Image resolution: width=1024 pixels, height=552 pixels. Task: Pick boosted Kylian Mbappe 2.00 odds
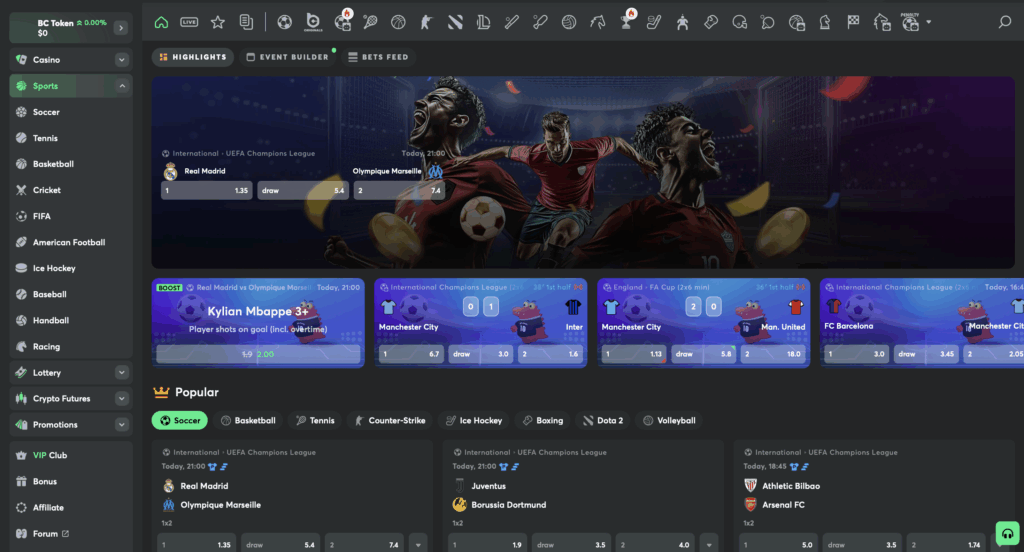point(258,354)
